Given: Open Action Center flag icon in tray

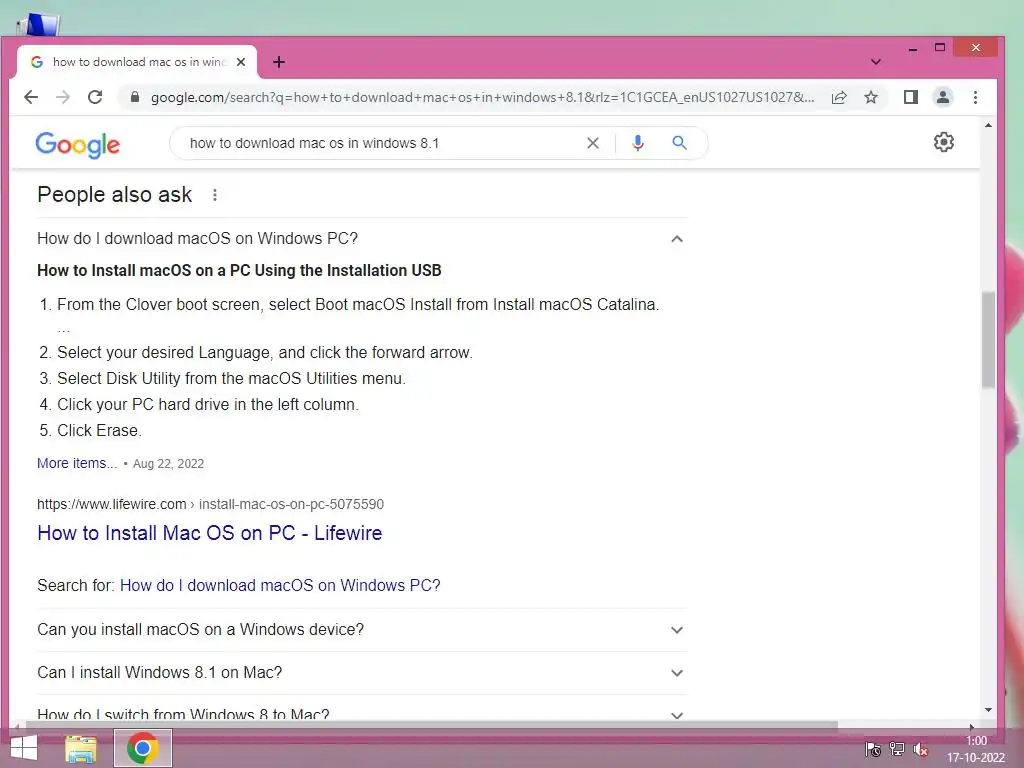Looking at the screenshot, I should [872, 749].
